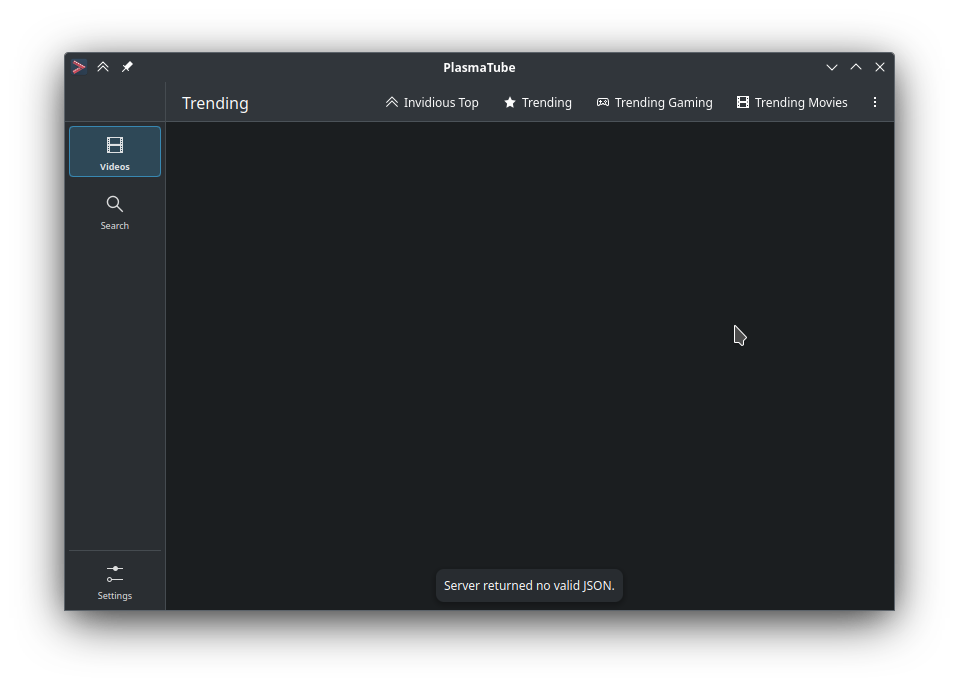Screen dimensions: 959x687
Task: Open the Search page from the sidebar
Action: coord(115,212)
